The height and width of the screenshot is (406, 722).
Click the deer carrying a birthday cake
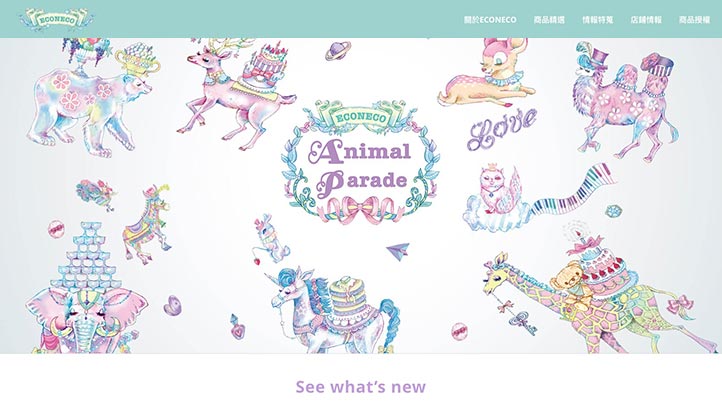pos(236,94)
